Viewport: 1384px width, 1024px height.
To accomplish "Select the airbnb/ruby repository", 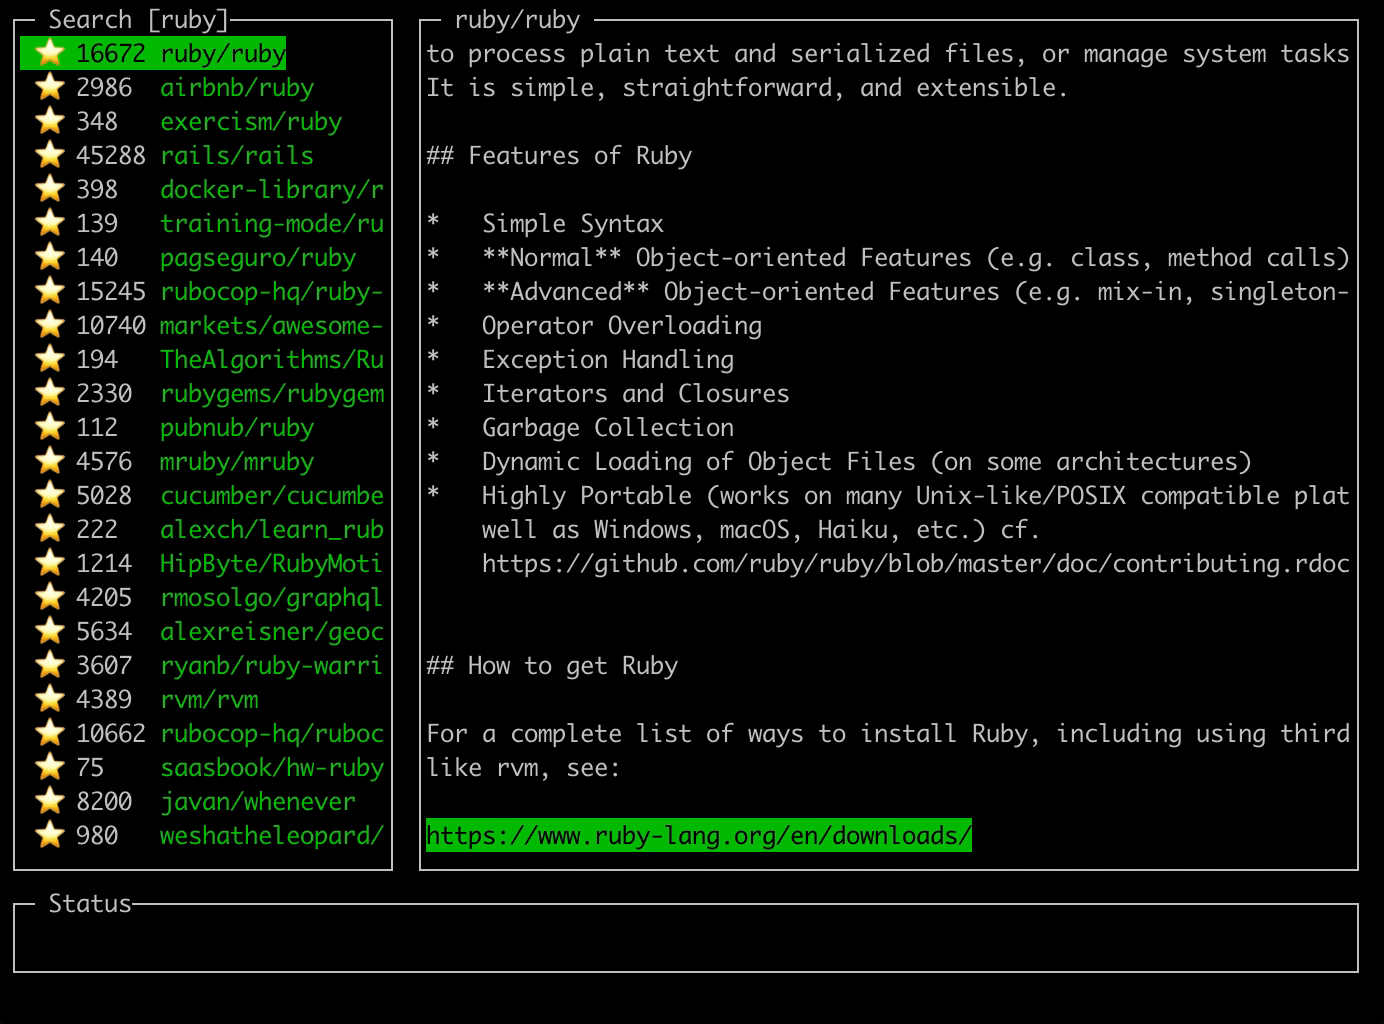I will click(237, 87).
